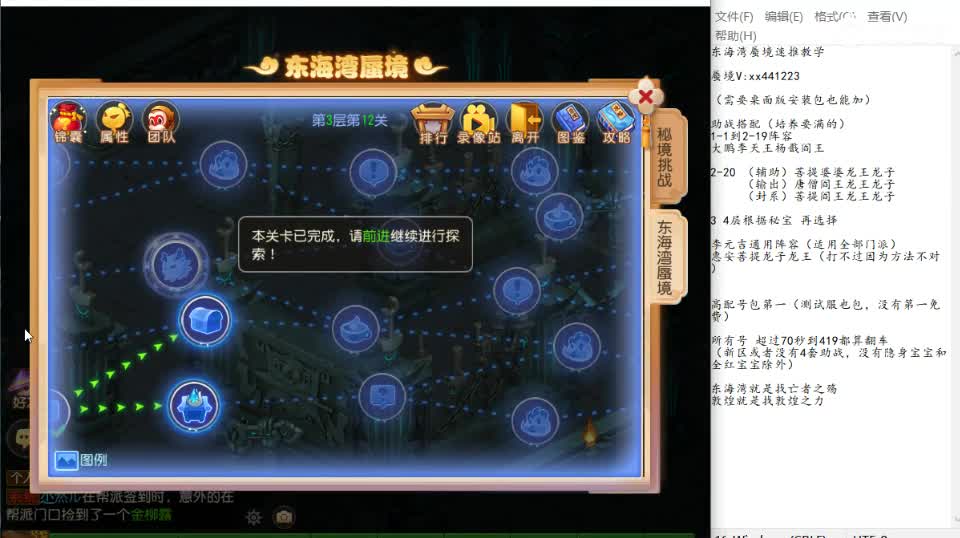
Task: Open the 文件(F) menu in Notepad
Action: 734,17
